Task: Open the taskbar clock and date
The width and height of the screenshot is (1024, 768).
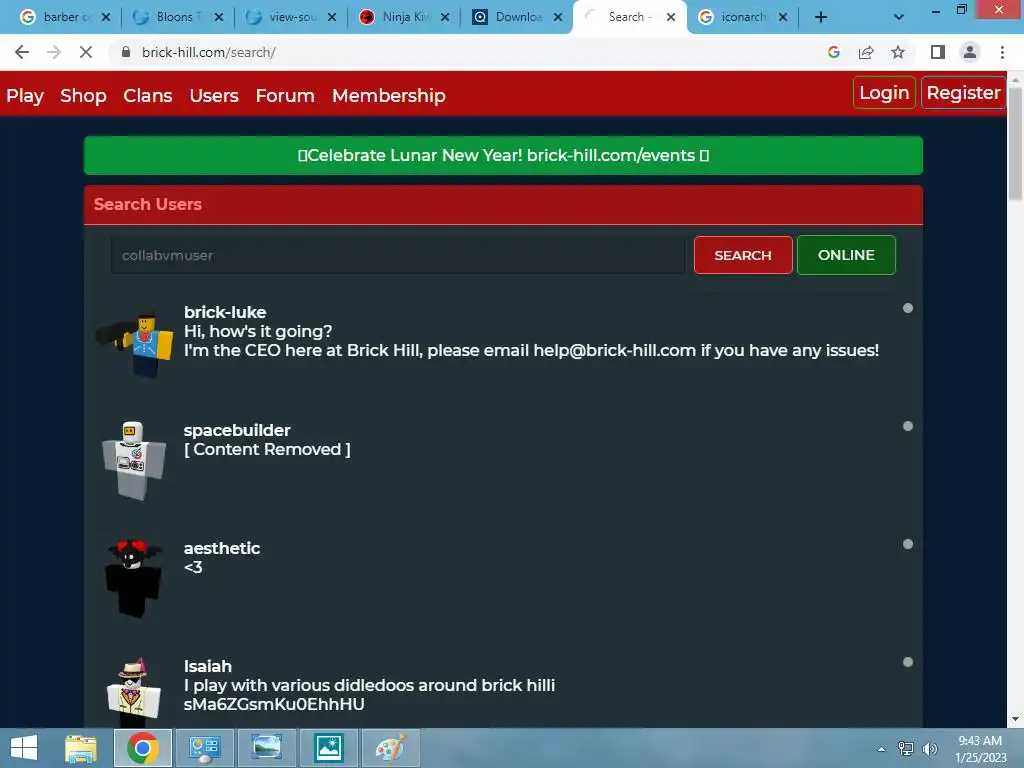Action: point(980,749)
